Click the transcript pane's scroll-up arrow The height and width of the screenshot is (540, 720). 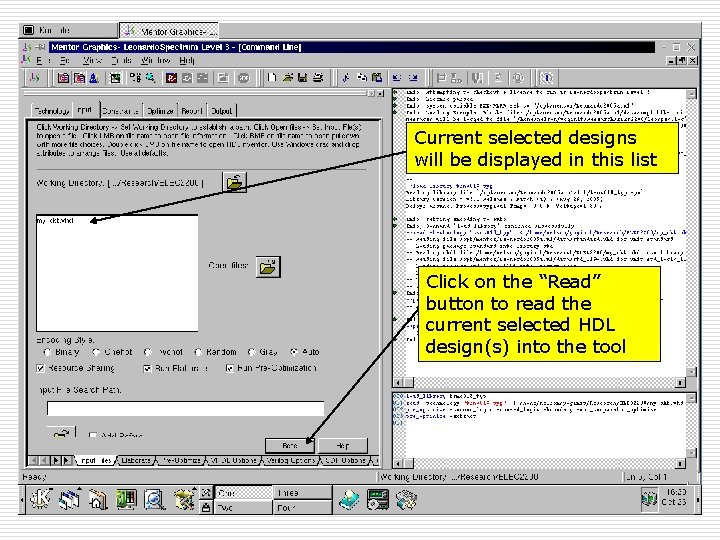tap(691, 94)
